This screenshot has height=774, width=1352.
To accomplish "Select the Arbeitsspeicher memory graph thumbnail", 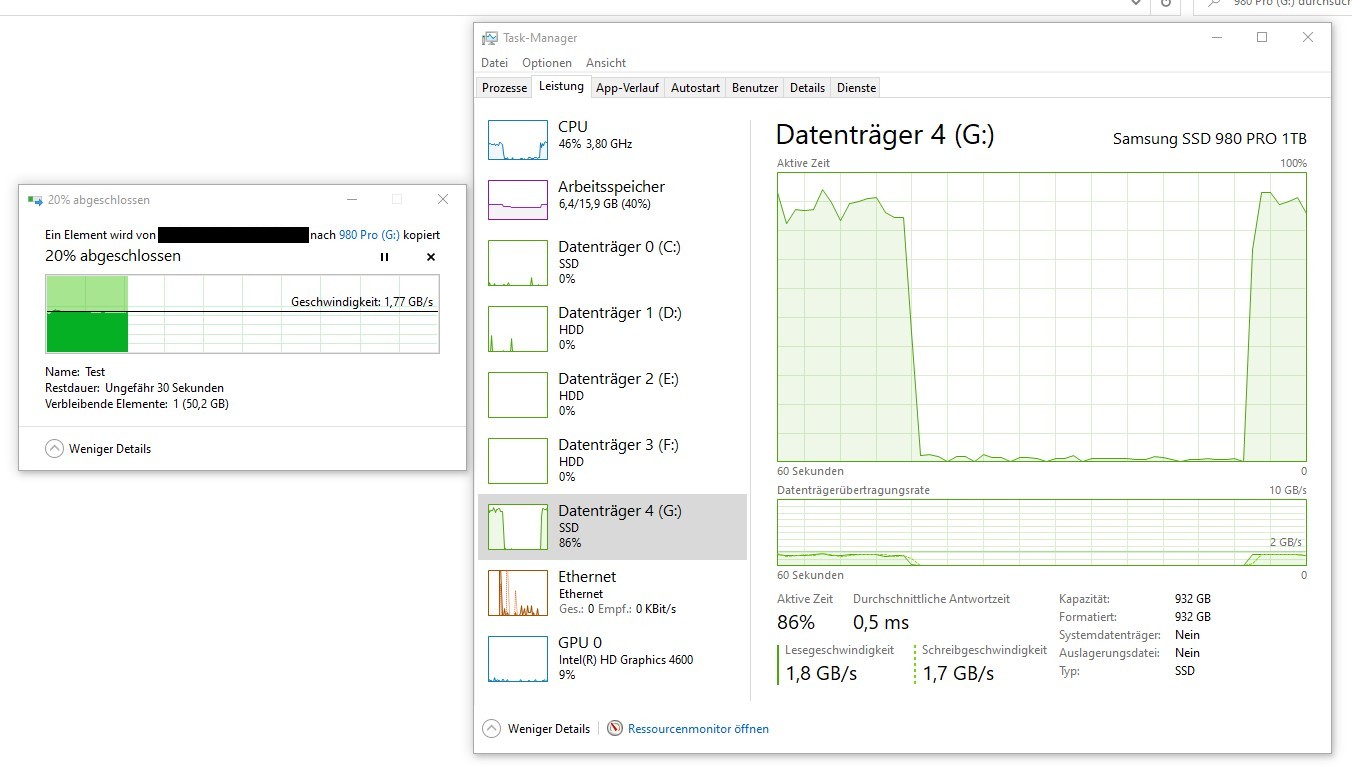I will point(517,200).
